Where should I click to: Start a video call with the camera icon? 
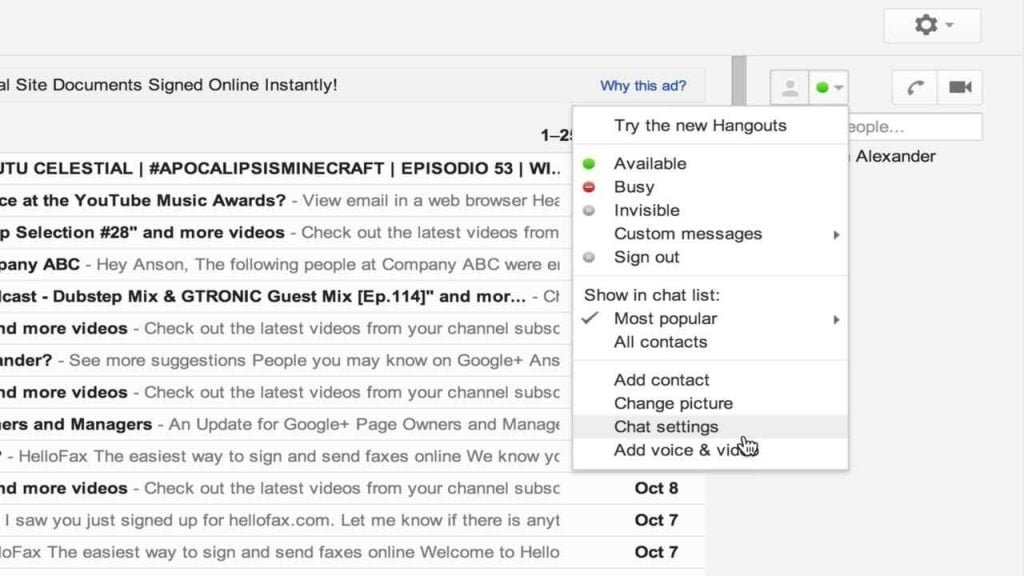pyautogui.click(x=960, y=87)
